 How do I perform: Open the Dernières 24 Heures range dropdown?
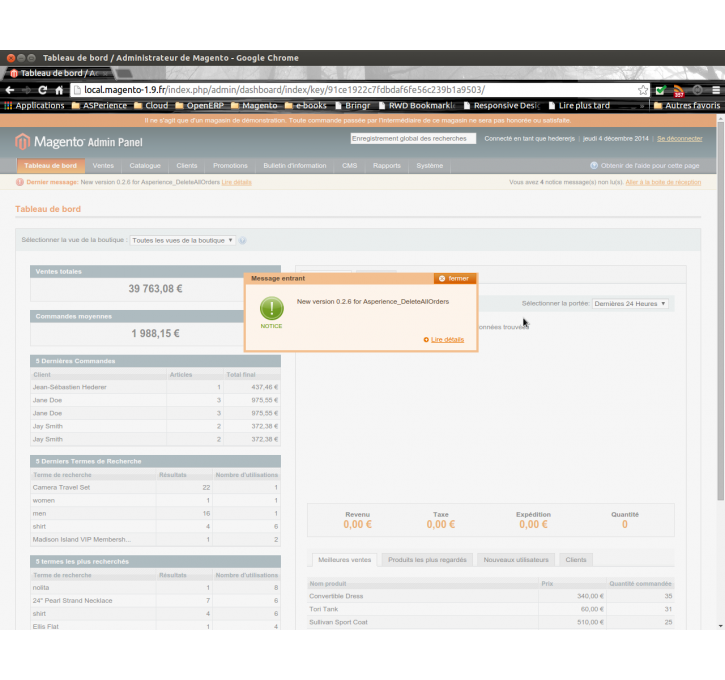pos(630,304)
